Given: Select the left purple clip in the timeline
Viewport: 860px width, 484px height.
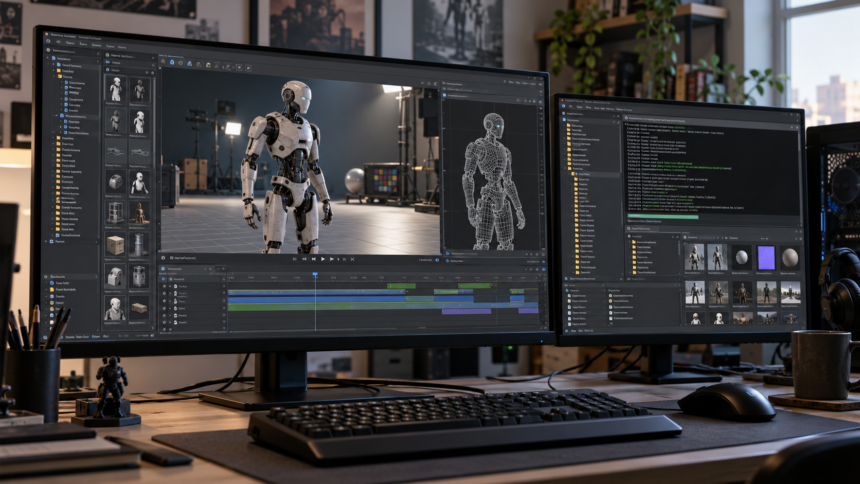Looking at the screenshot, I should pyautogui.click(x=466, y=311).
